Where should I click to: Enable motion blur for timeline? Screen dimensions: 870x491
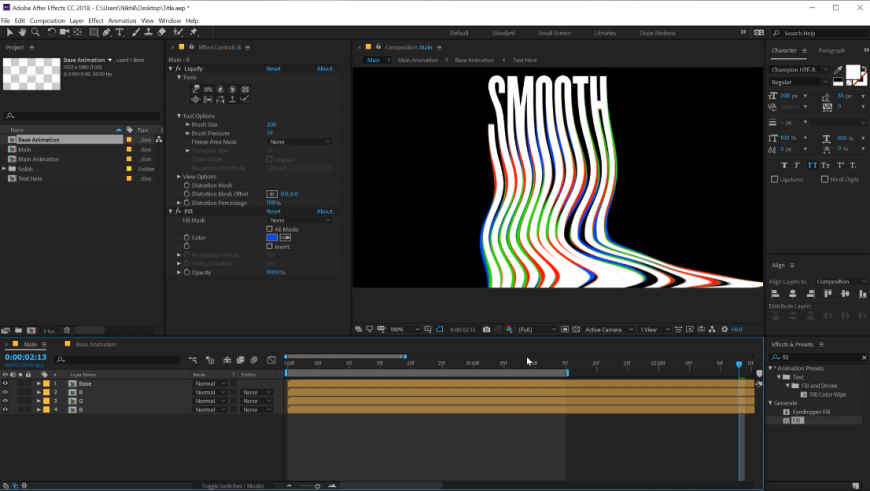click(x=254, y=360)
